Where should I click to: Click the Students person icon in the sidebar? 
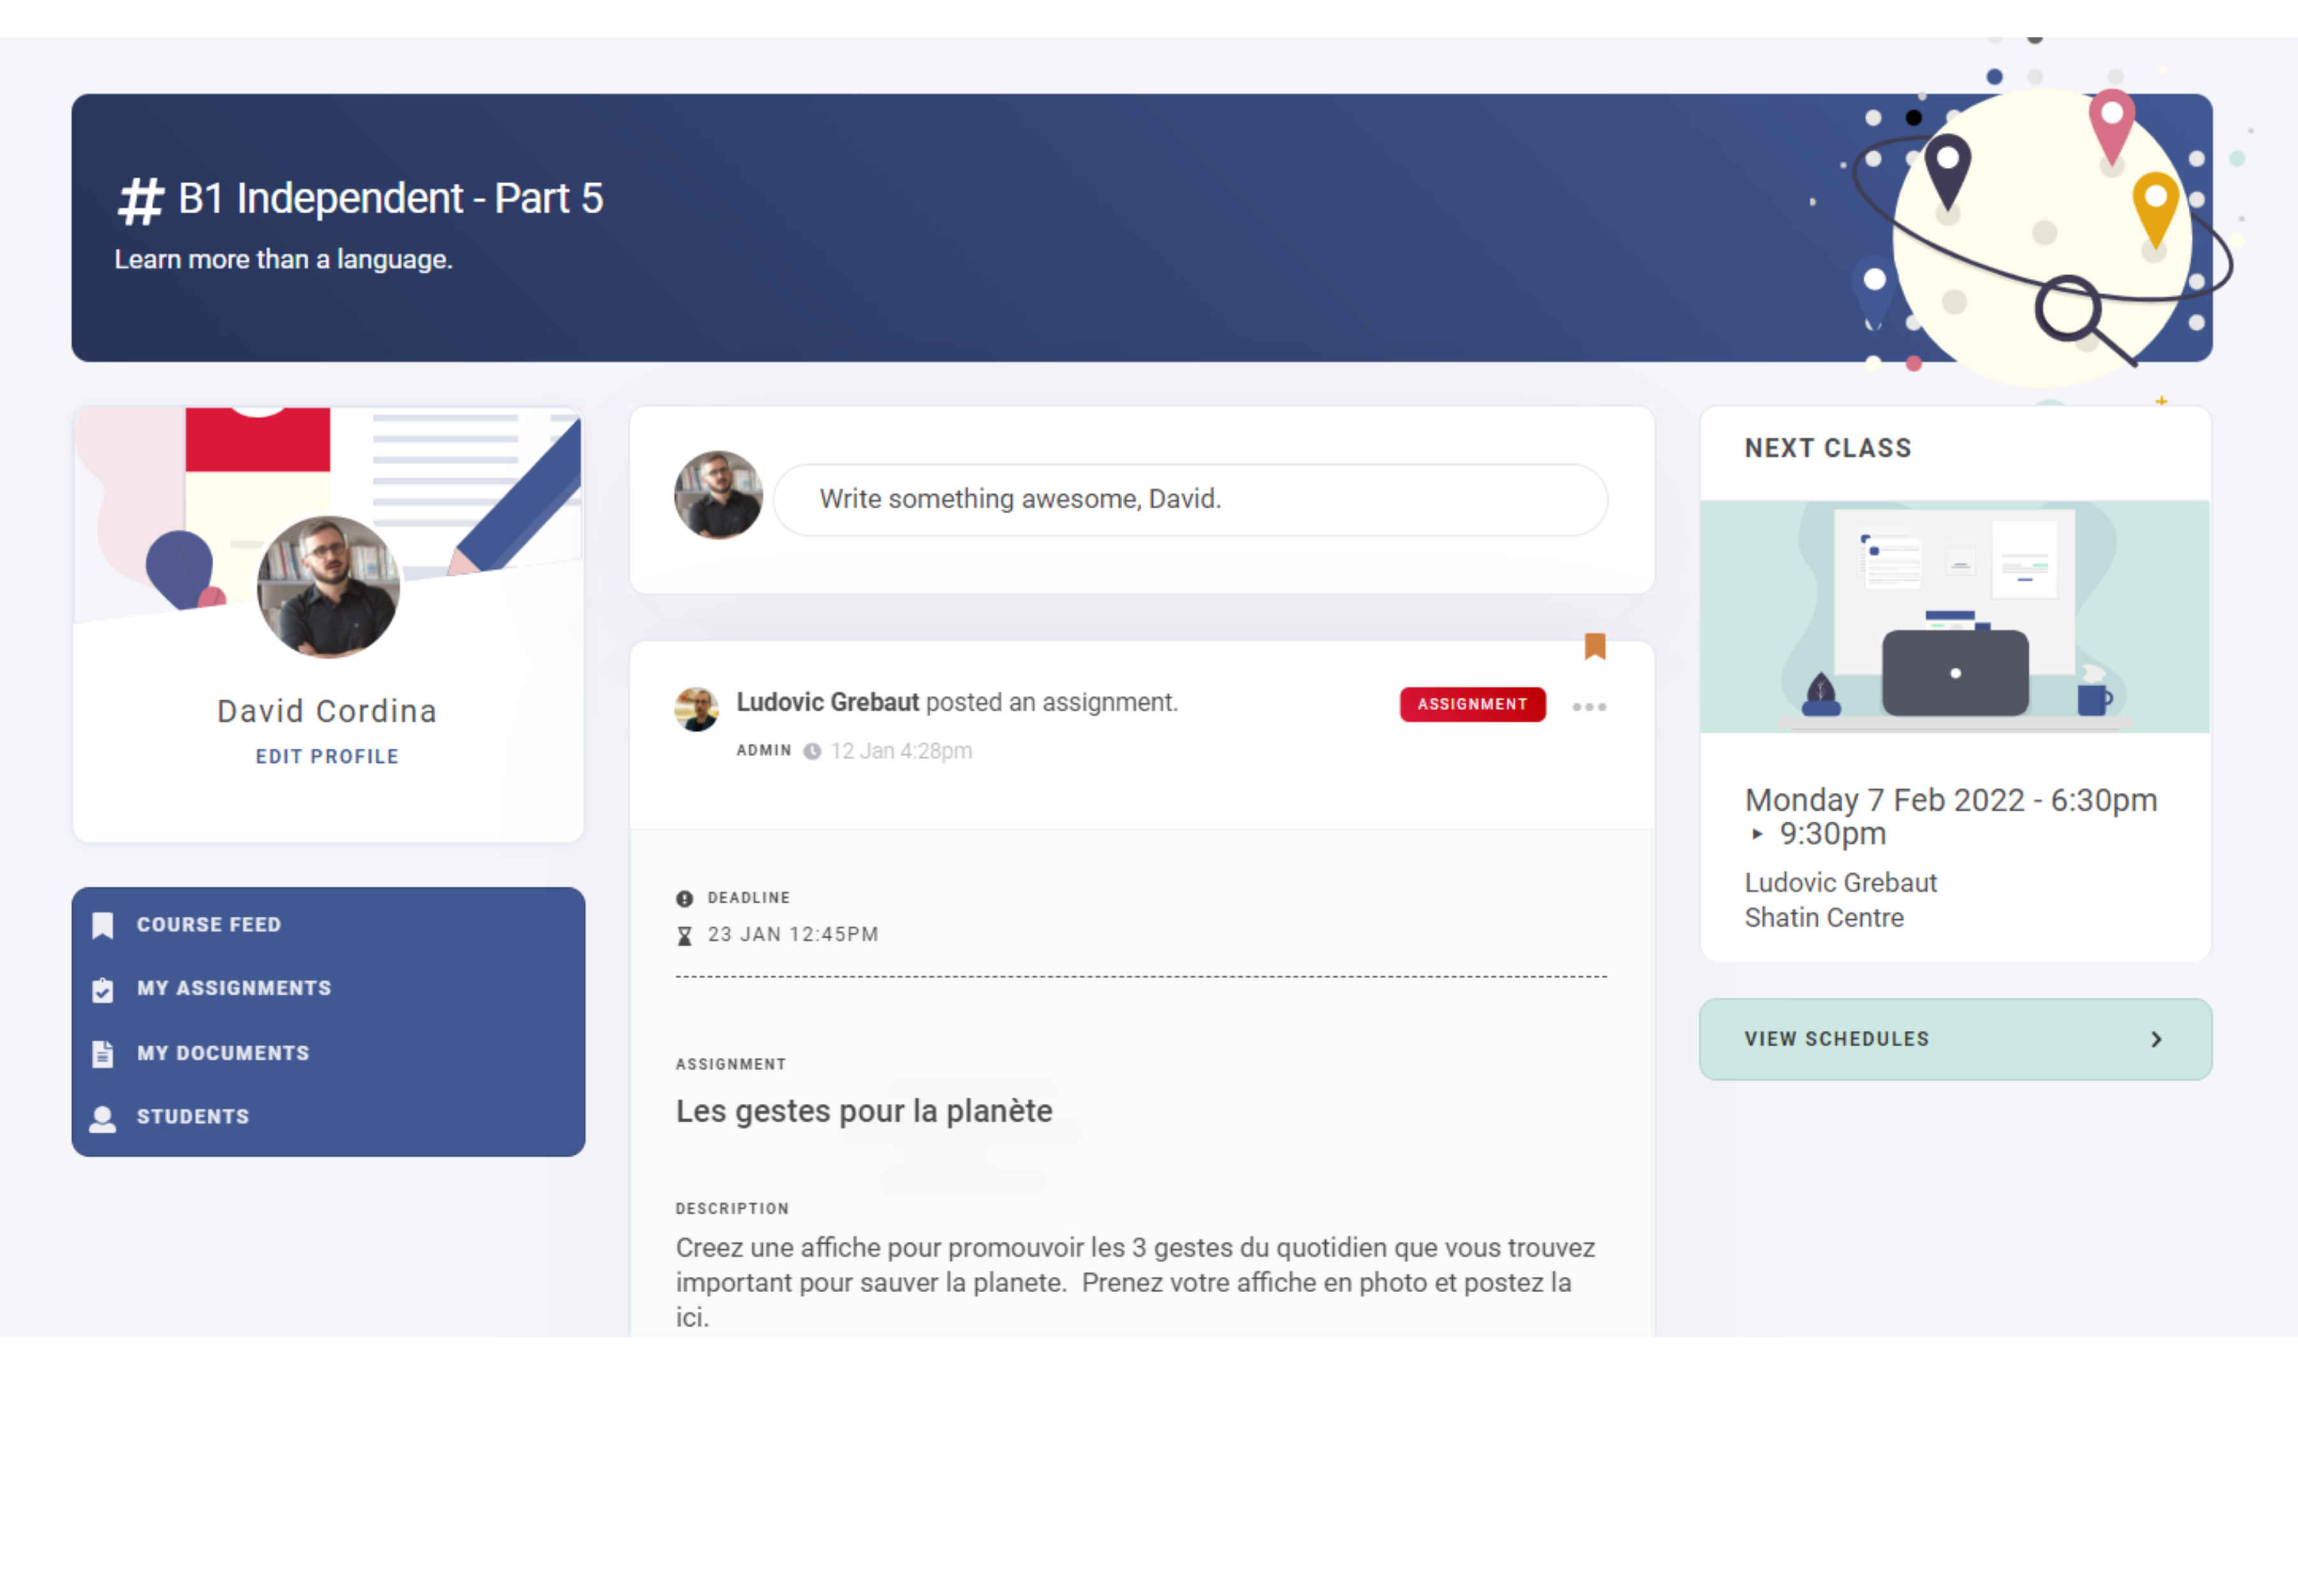103,1117
